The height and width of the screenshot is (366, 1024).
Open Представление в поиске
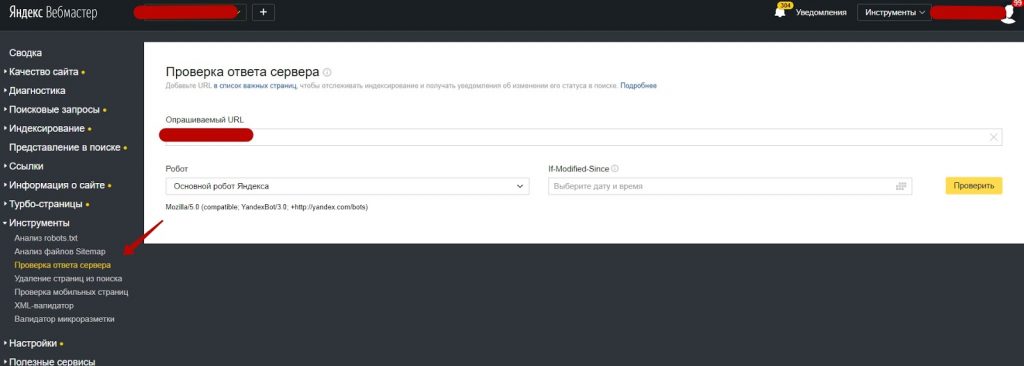point(65,148)
